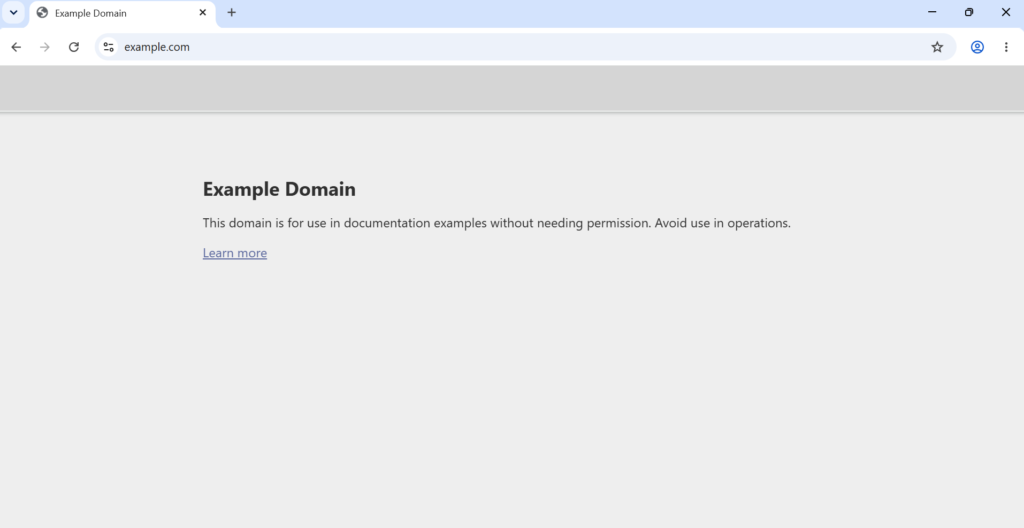Follow the Learn more link
1024x528 pixels.
click(x=234, y=253)
